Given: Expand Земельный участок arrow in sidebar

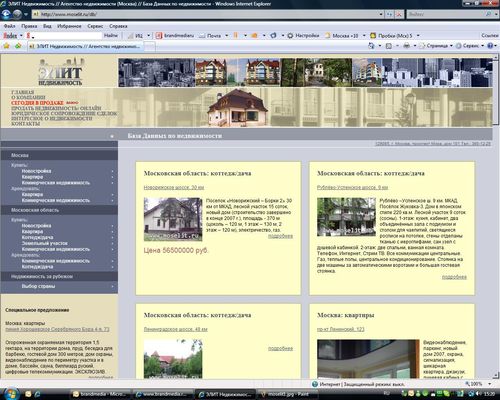Looking at the screenshot, I should pos(112,243).
